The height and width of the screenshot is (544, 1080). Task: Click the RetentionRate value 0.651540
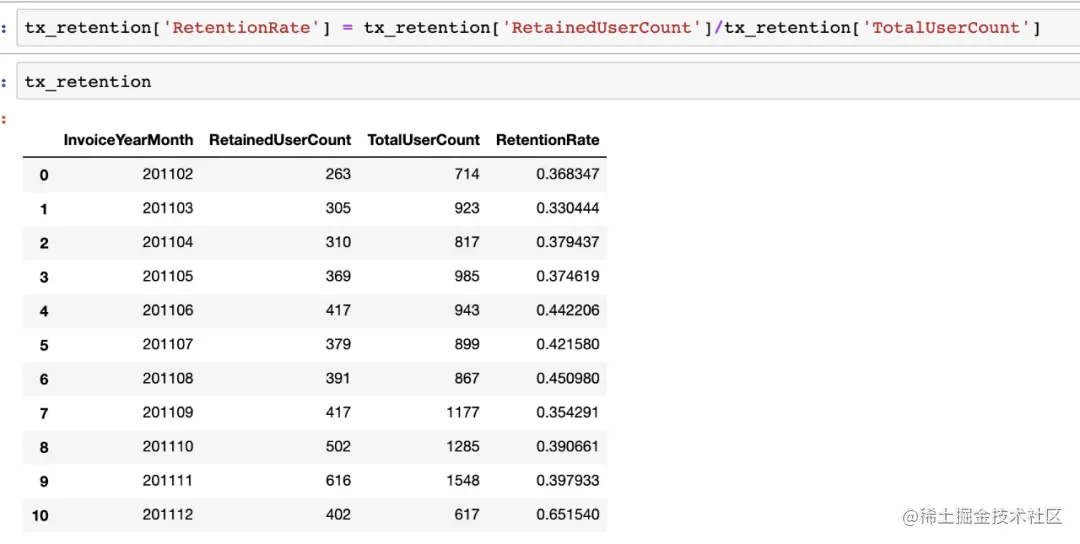(568, 514)
